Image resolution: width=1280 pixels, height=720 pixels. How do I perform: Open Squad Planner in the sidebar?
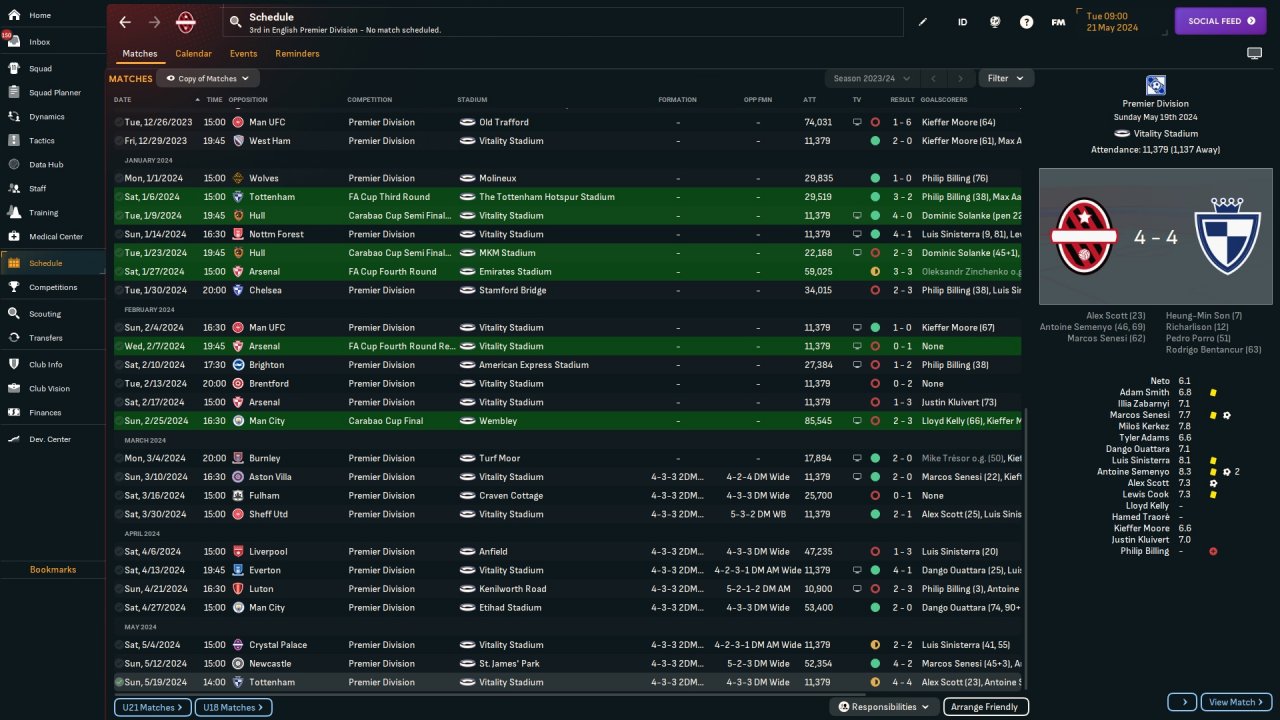[x=52, y=93]
